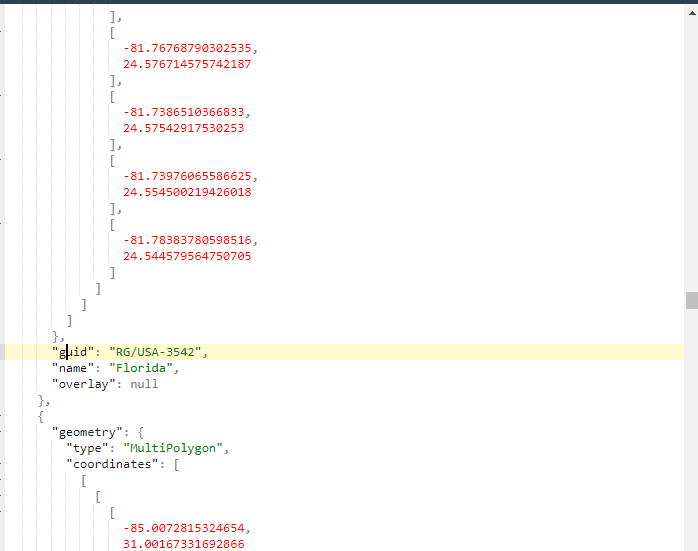Viewport: 698px width, 551px height.
Task: Click the value 24.544579564750705
Action: pyautogui.click(x=187, y=256)
